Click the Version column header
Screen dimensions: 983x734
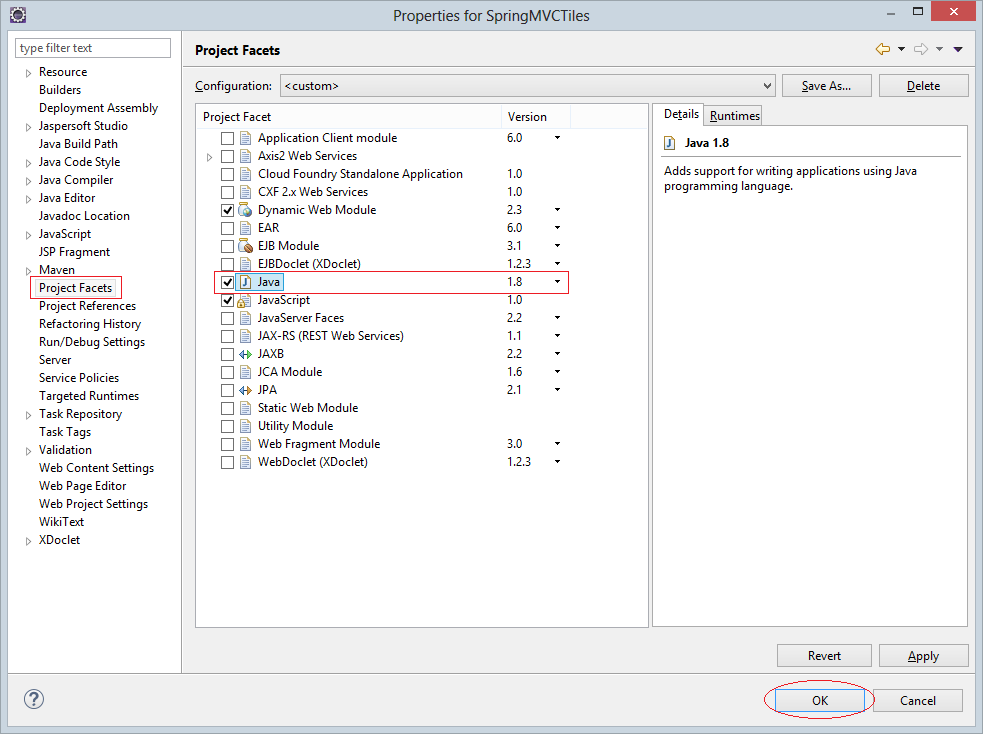click(535, 117)
